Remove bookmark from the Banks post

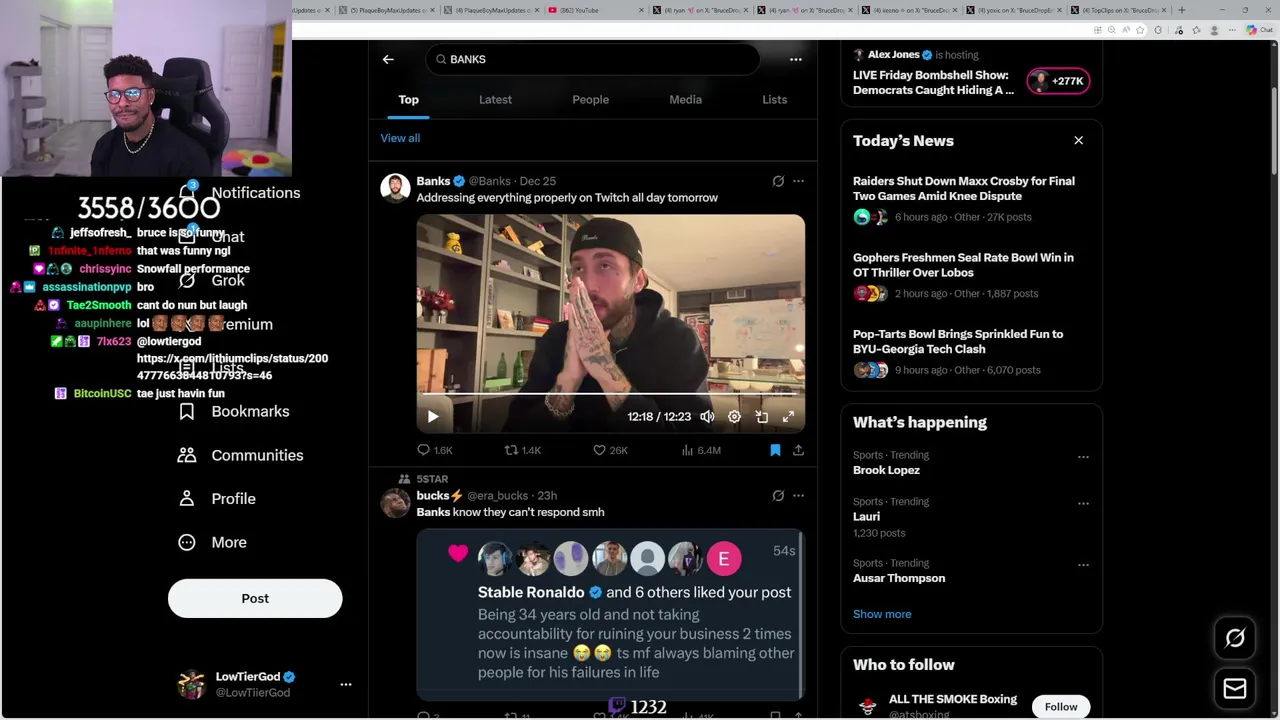(775, 450)
